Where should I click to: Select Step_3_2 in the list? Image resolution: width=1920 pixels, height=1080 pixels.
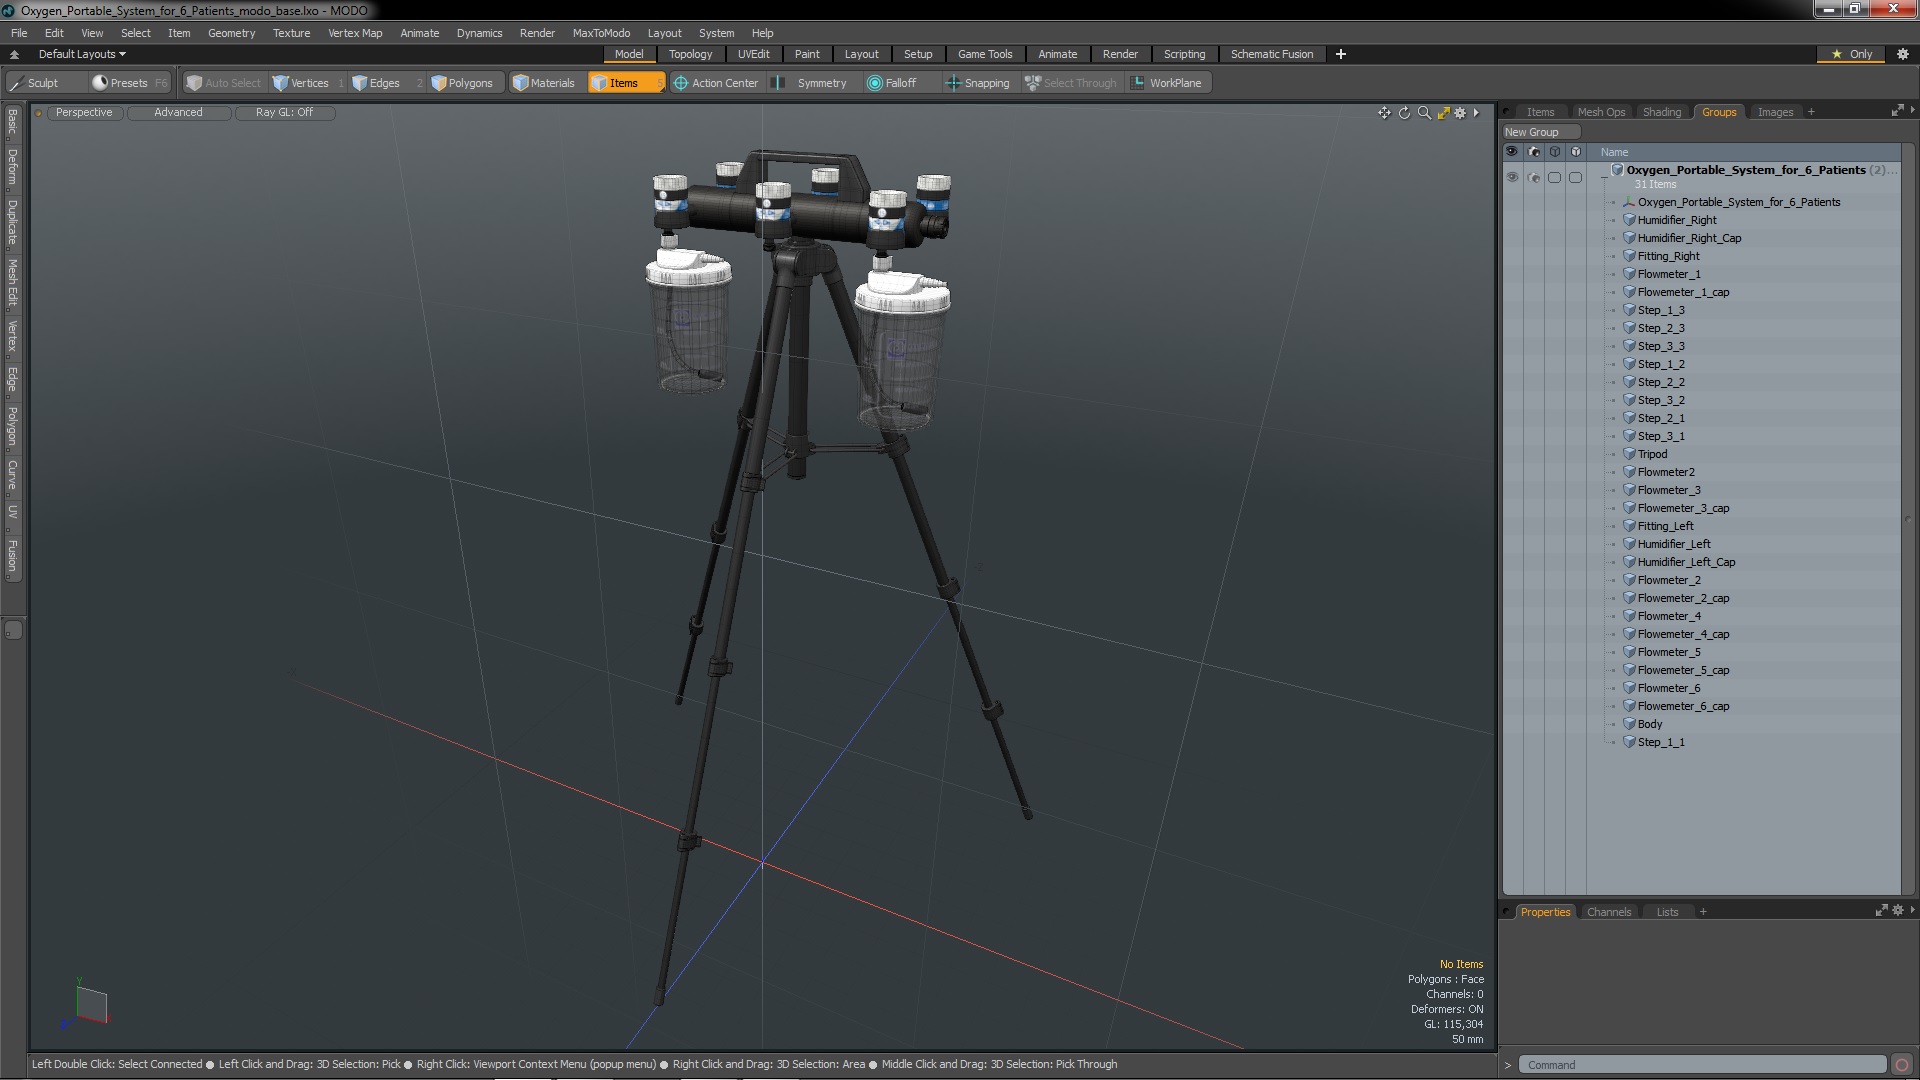tap(1661, 400)
